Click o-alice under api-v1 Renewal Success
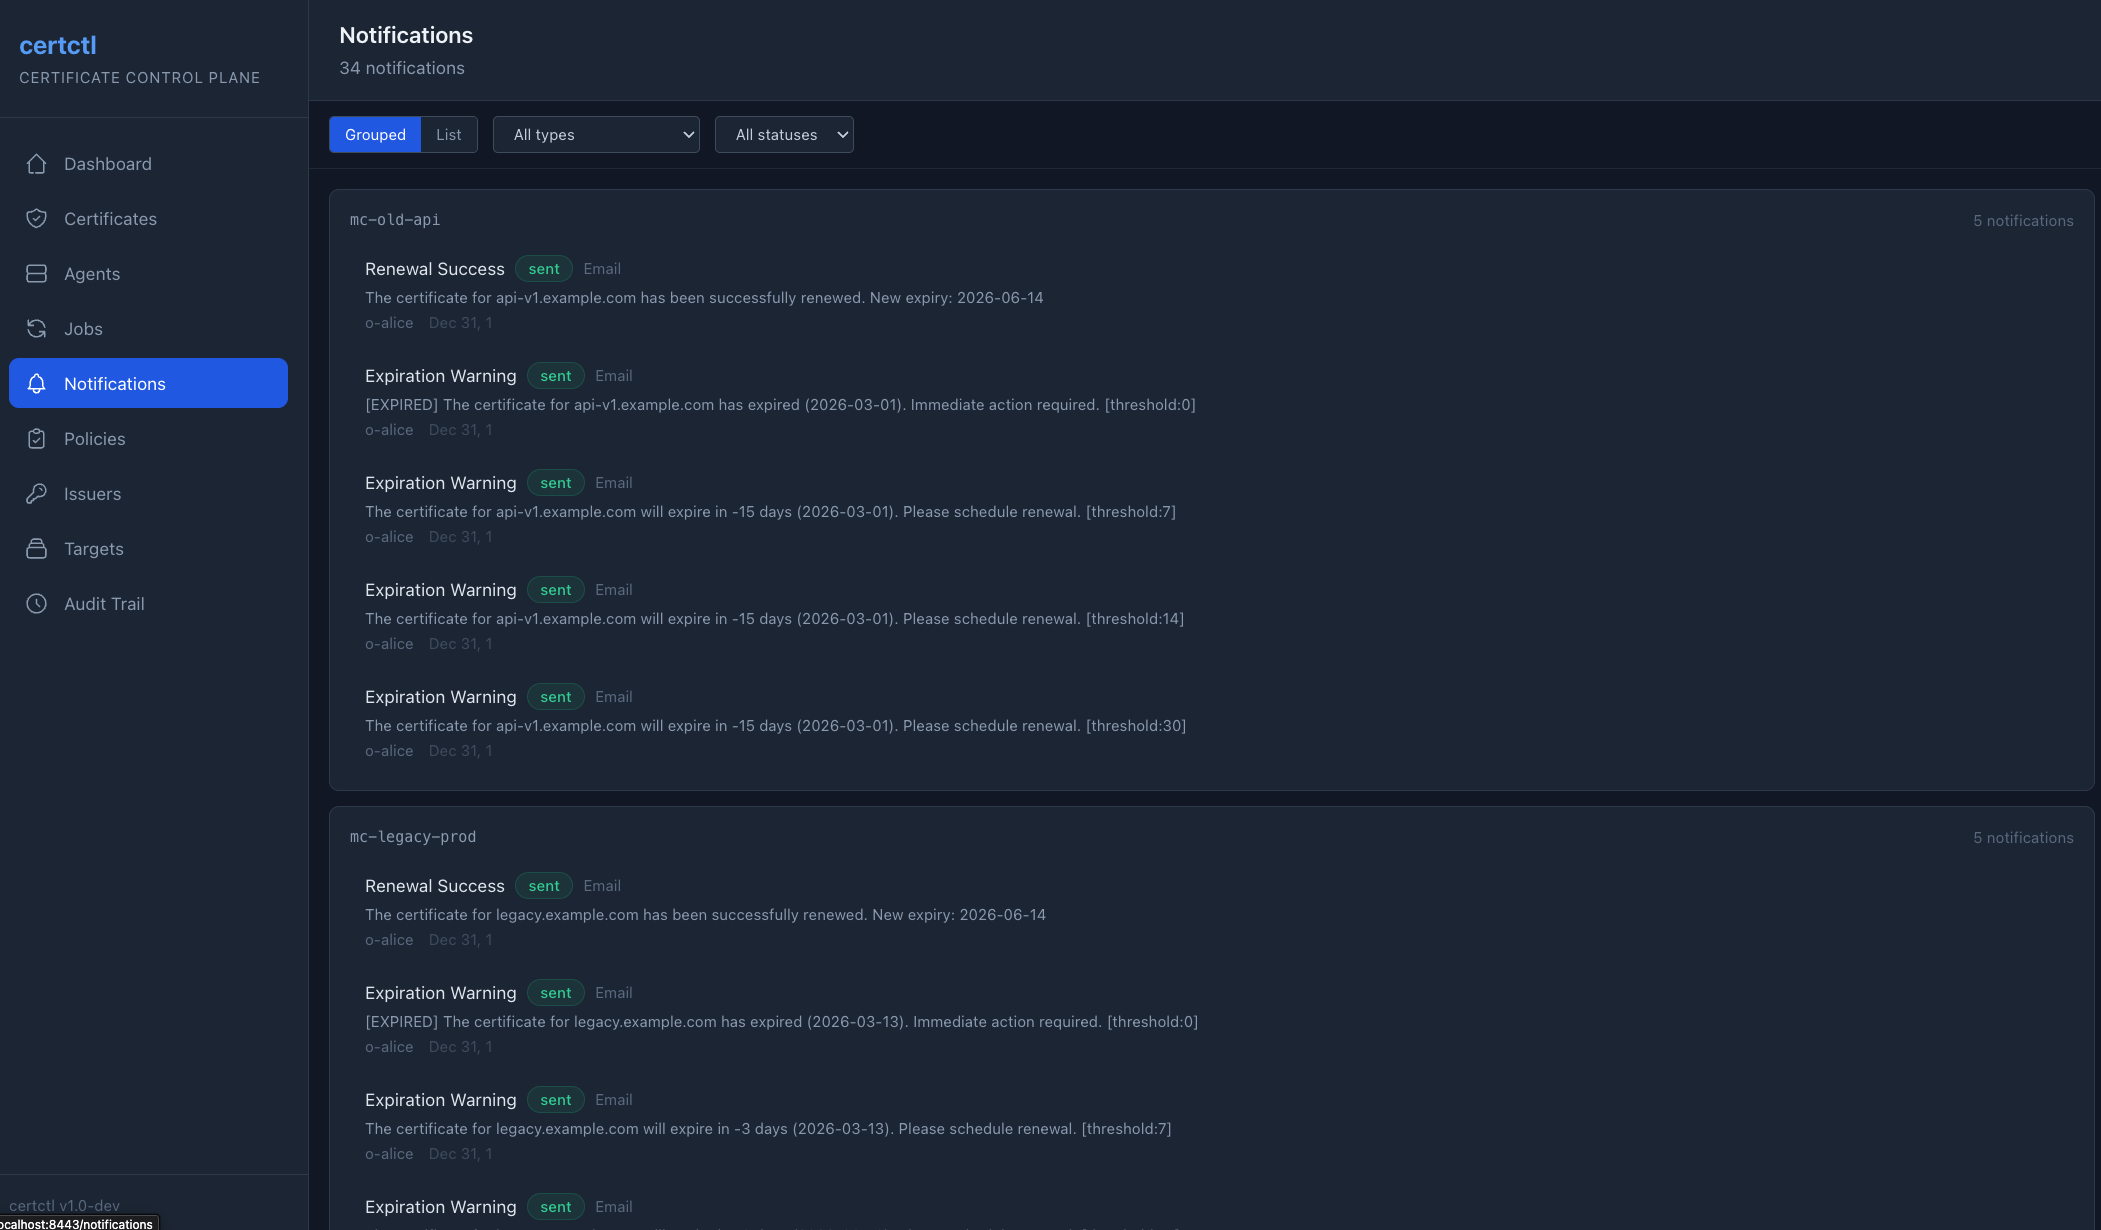 (x=389, y=323)
